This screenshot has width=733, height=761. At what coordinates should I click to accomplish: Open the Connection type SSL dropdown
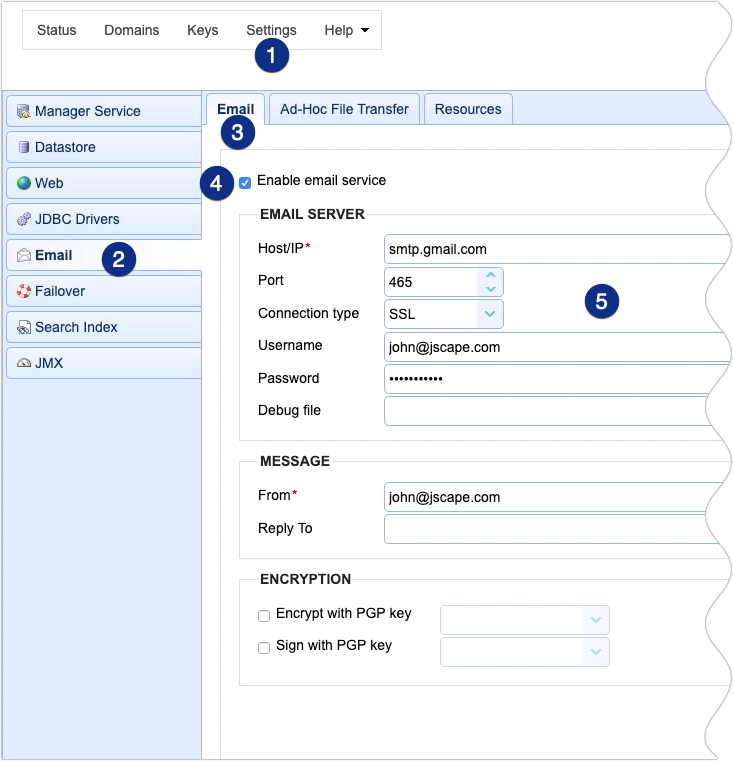489,314
